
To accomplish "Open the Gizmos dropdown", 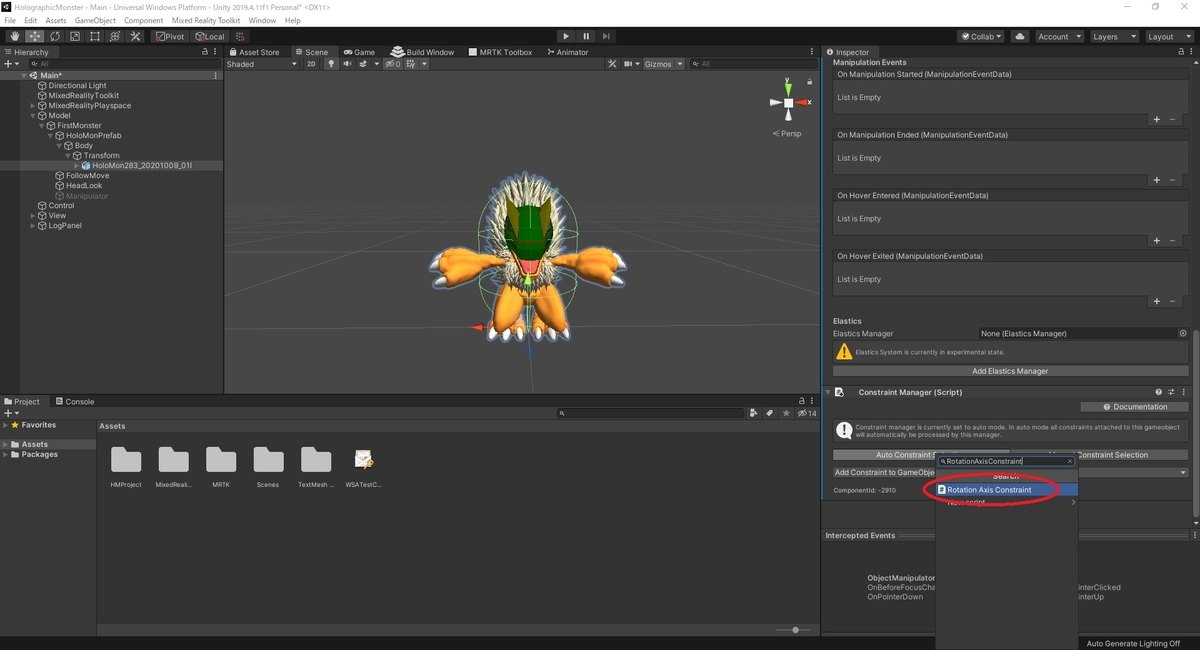I will coord(664,64).
